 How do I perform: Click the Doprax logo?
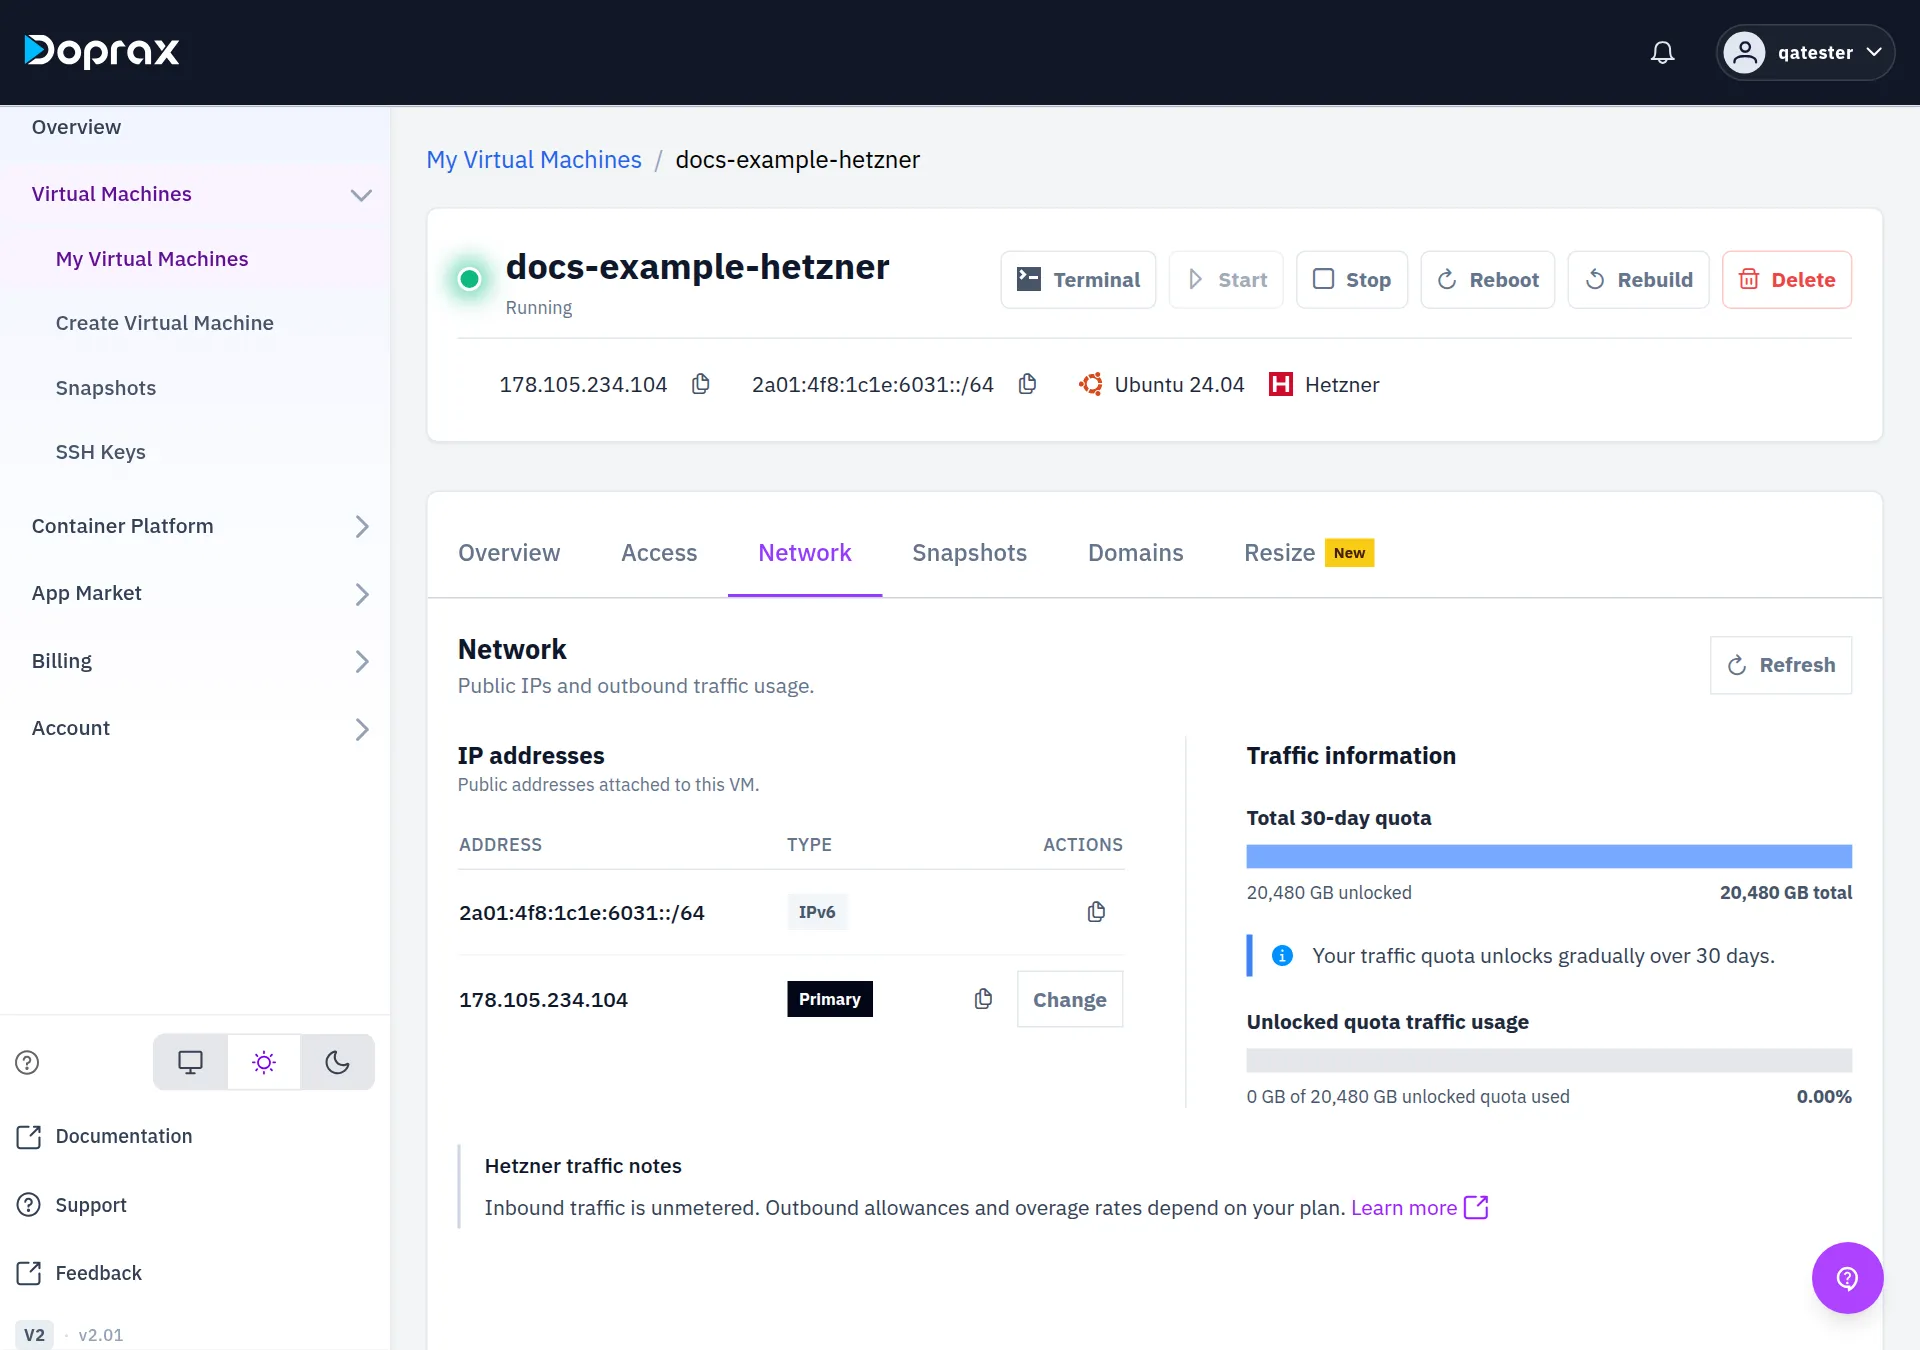[x=102, y=51]
